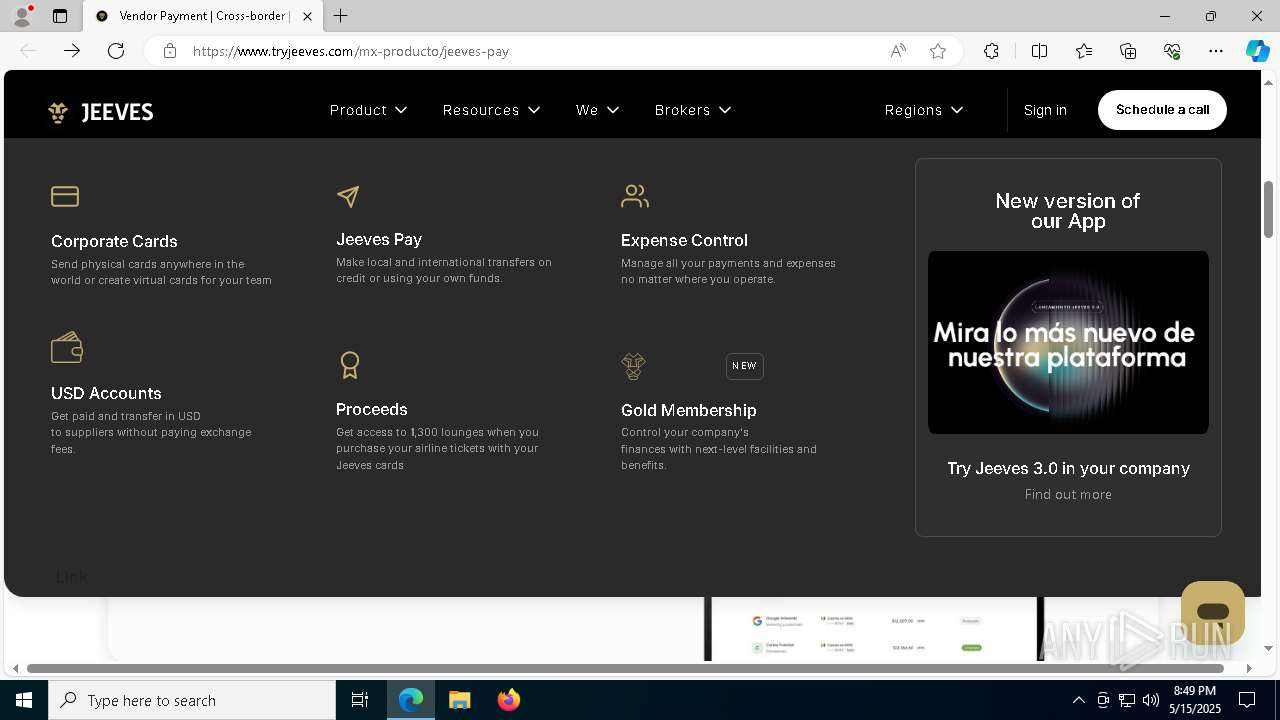Click the USD Accounts wallet icon
This screenshot has width=1280, height=720.
tap(67, 348)
